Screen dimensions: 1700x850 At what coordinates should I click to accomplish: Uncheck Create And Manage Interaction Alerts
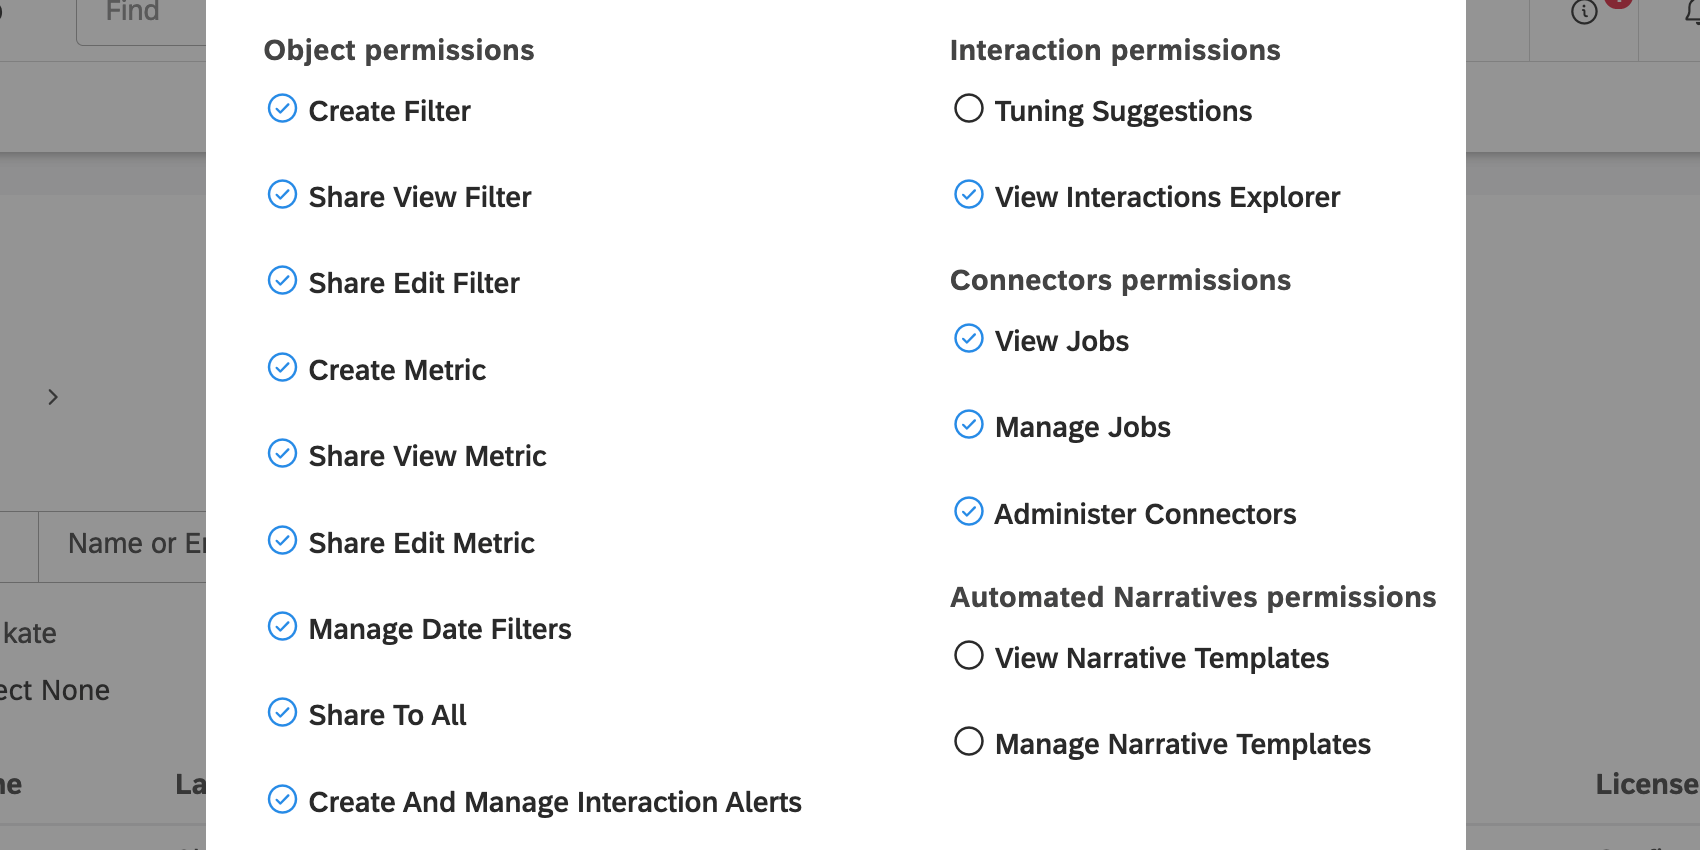pos(283,799)
